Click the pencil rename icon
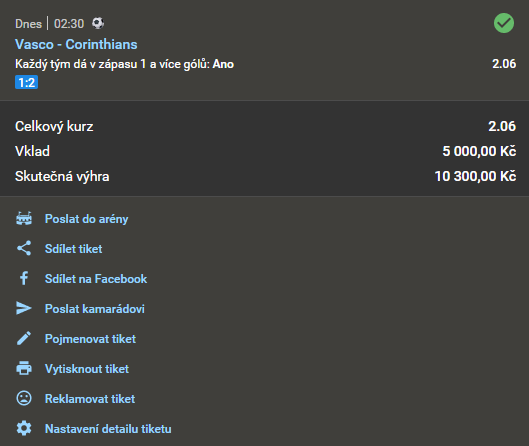529x446 pixels. [x=24, y=338]
